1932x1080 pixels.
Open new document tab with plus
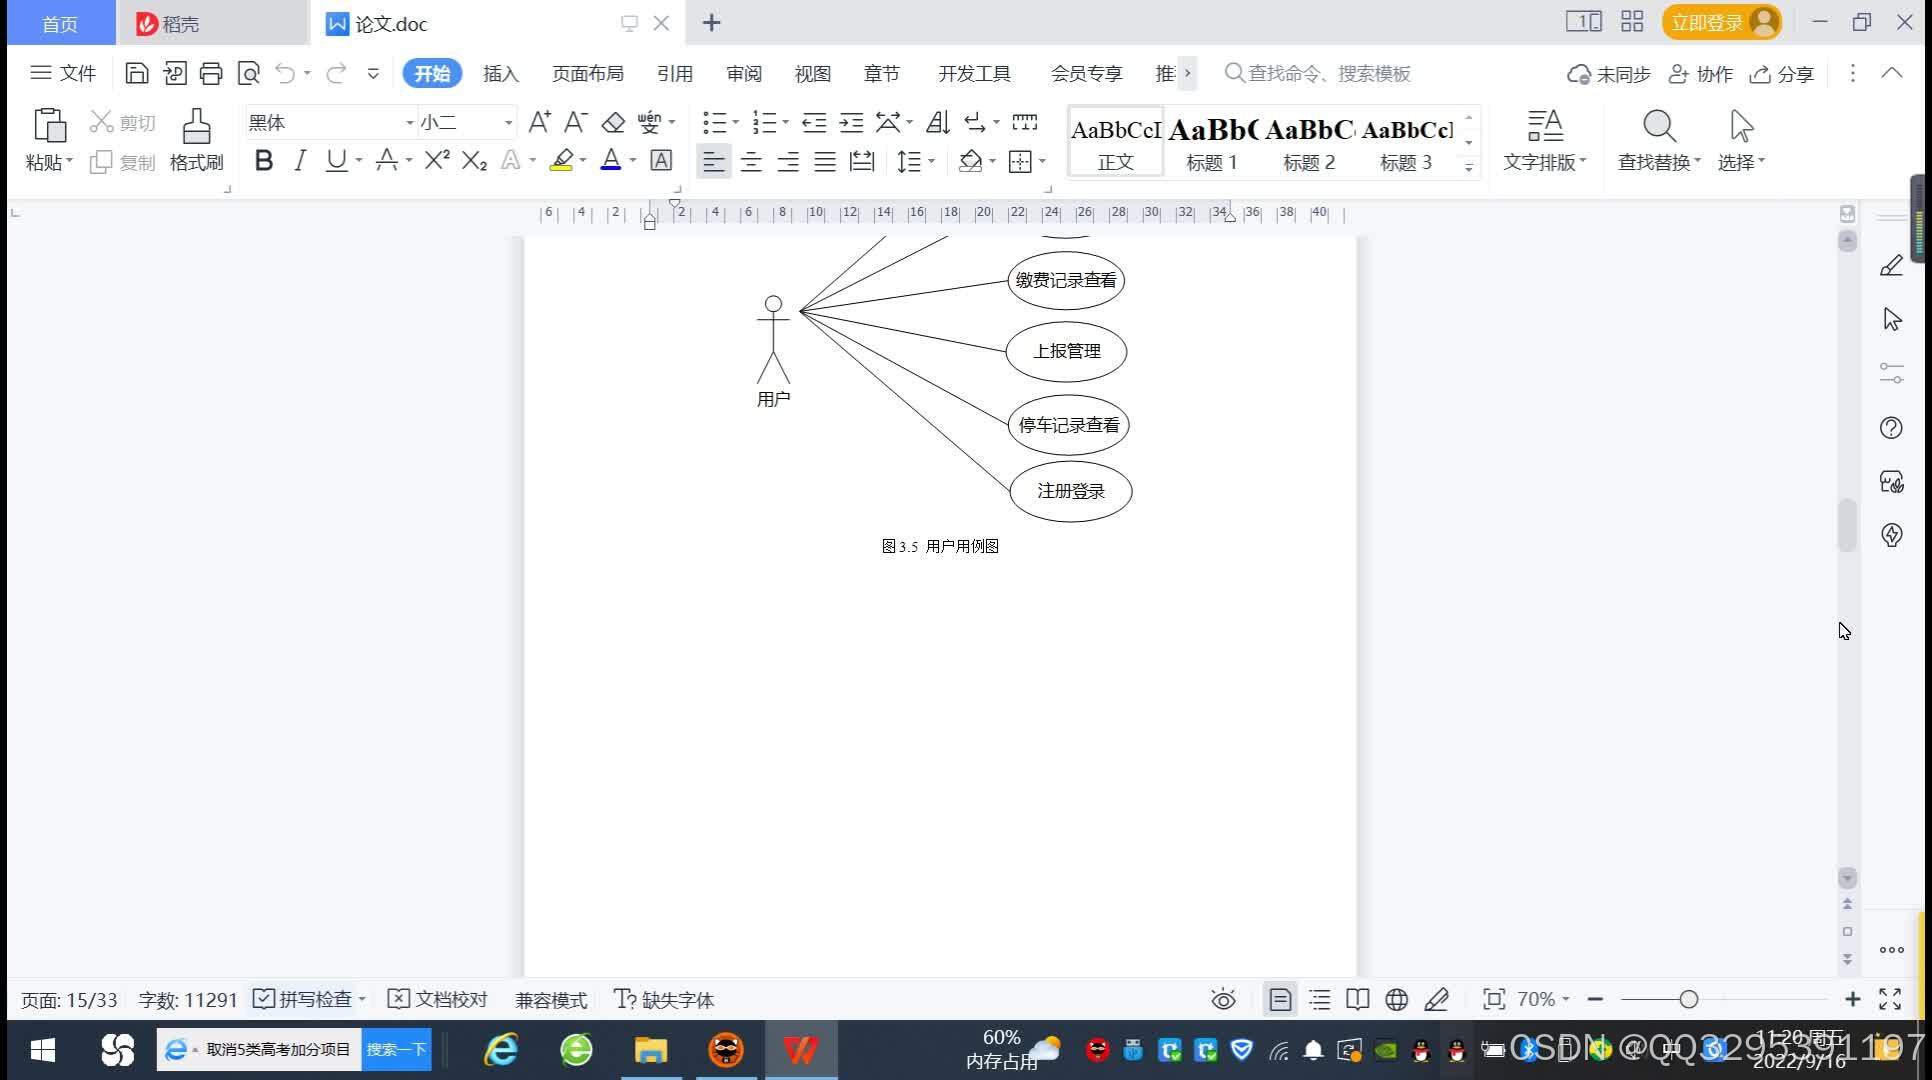coord(711,22)
